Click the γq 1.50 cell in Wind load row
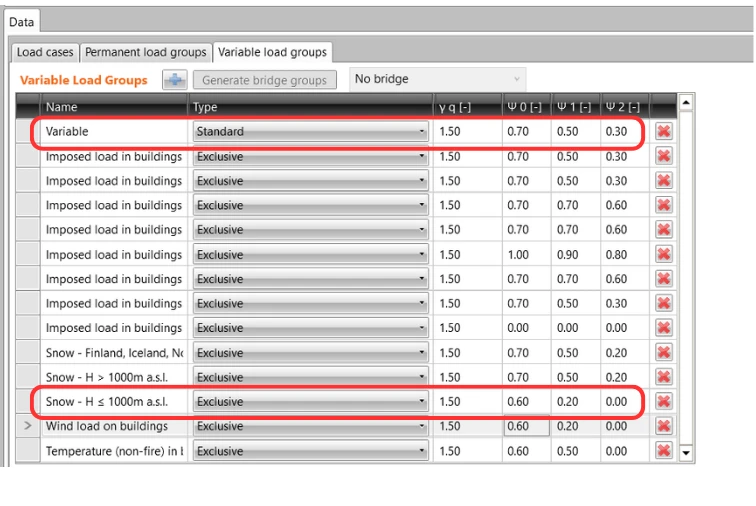The image size is (756, 506). pos(468,426)
